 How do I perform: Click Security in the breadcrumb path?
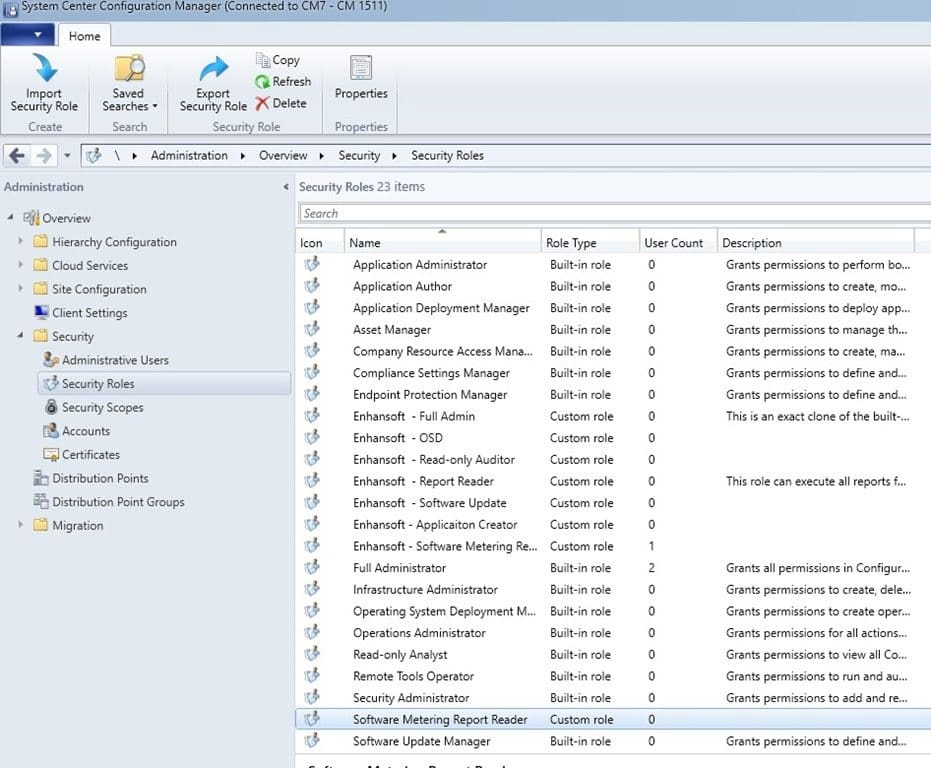click(359, 156)
